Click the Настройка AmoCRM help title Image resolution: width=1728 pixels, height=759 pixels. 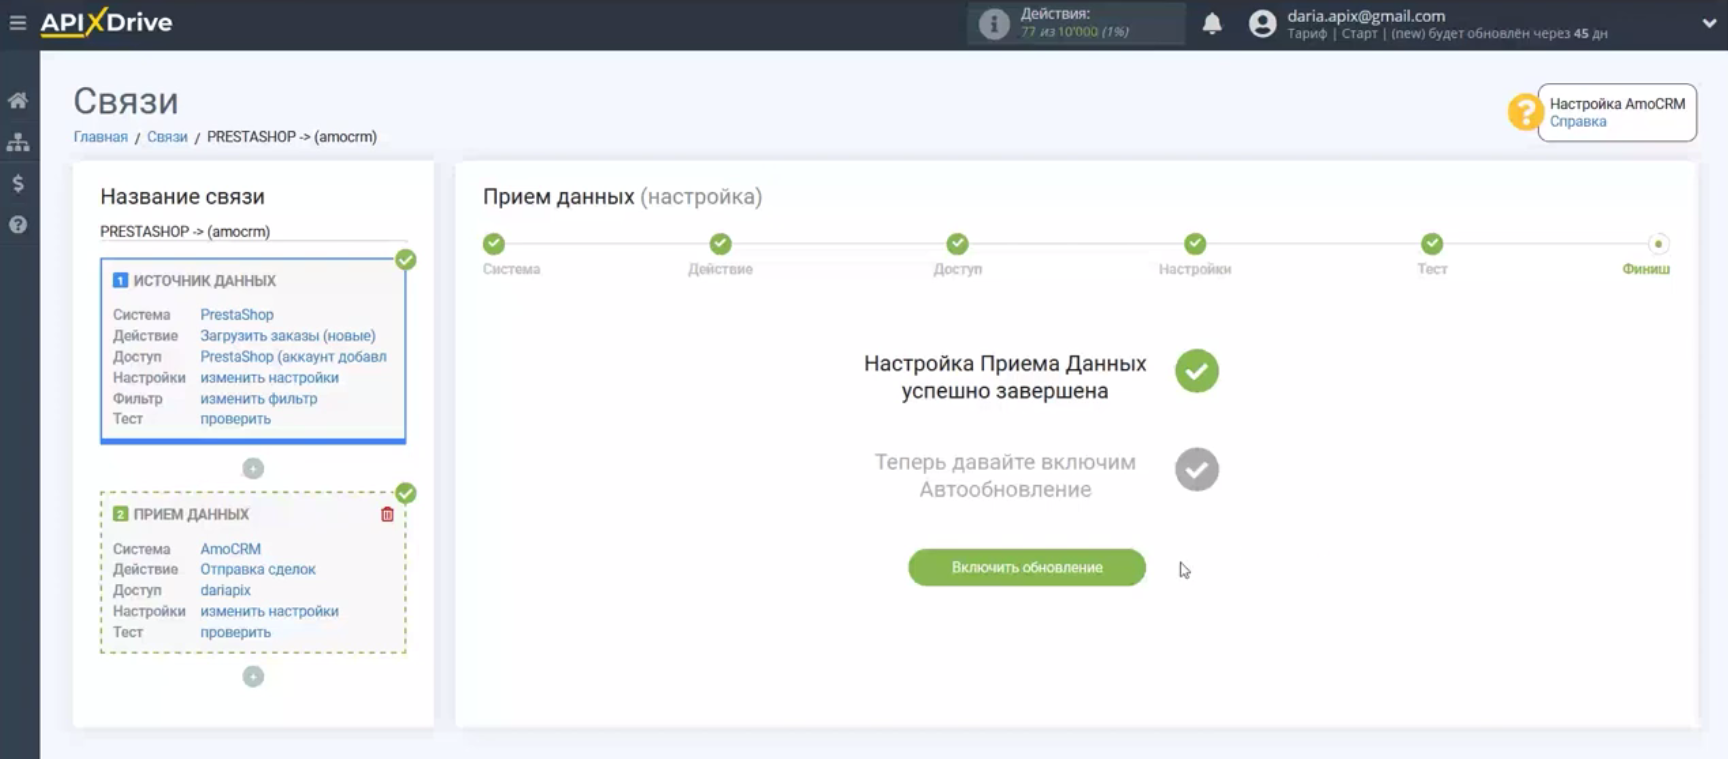[x=1617, y=104]
